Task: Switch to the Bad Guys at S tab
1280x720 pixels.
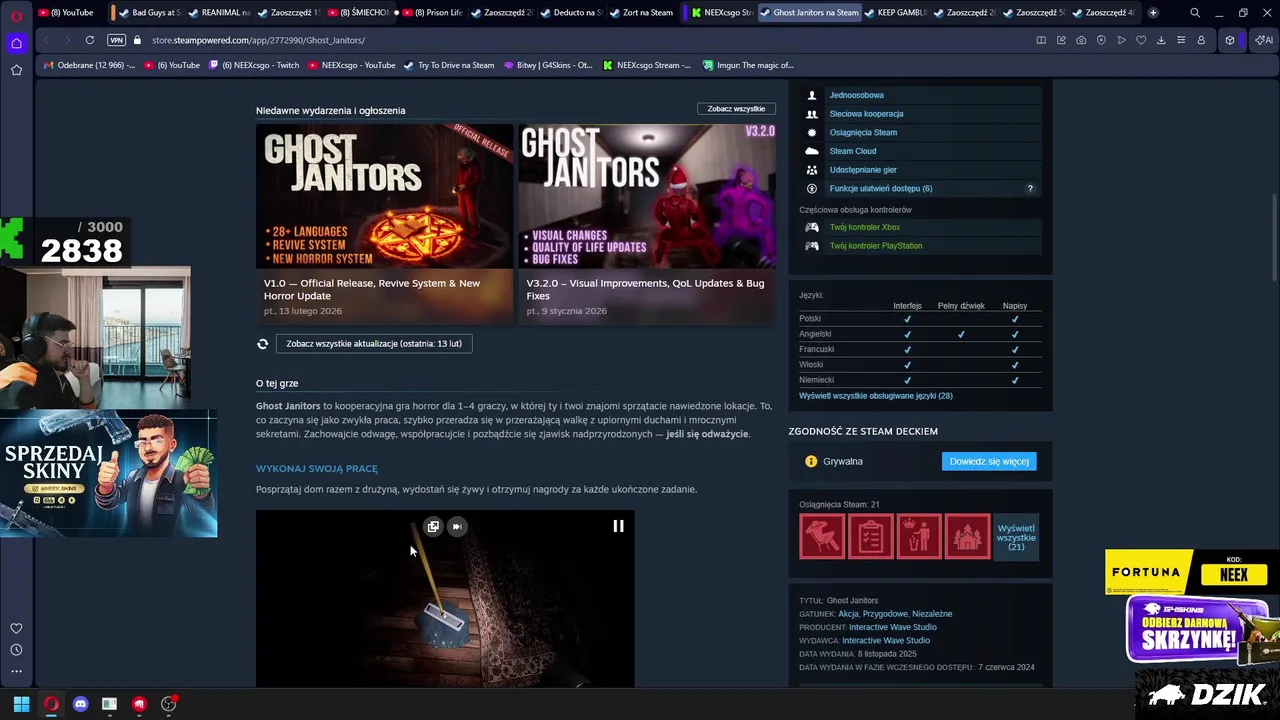Action: [x=148, y=13]
